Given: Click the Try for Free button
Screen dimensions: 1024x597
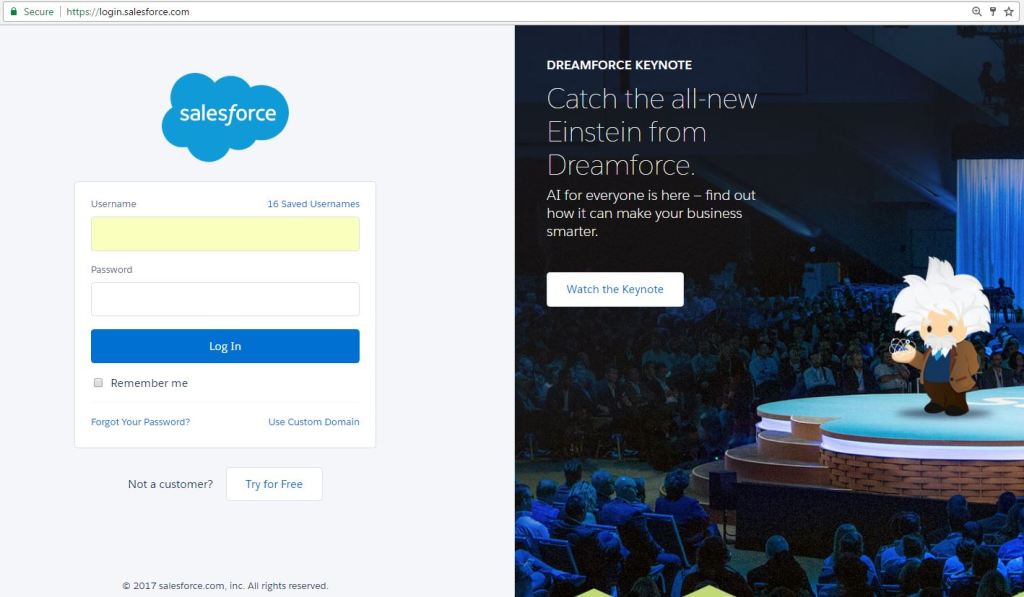Looking at the screenshot, I should tap(274, 484).
